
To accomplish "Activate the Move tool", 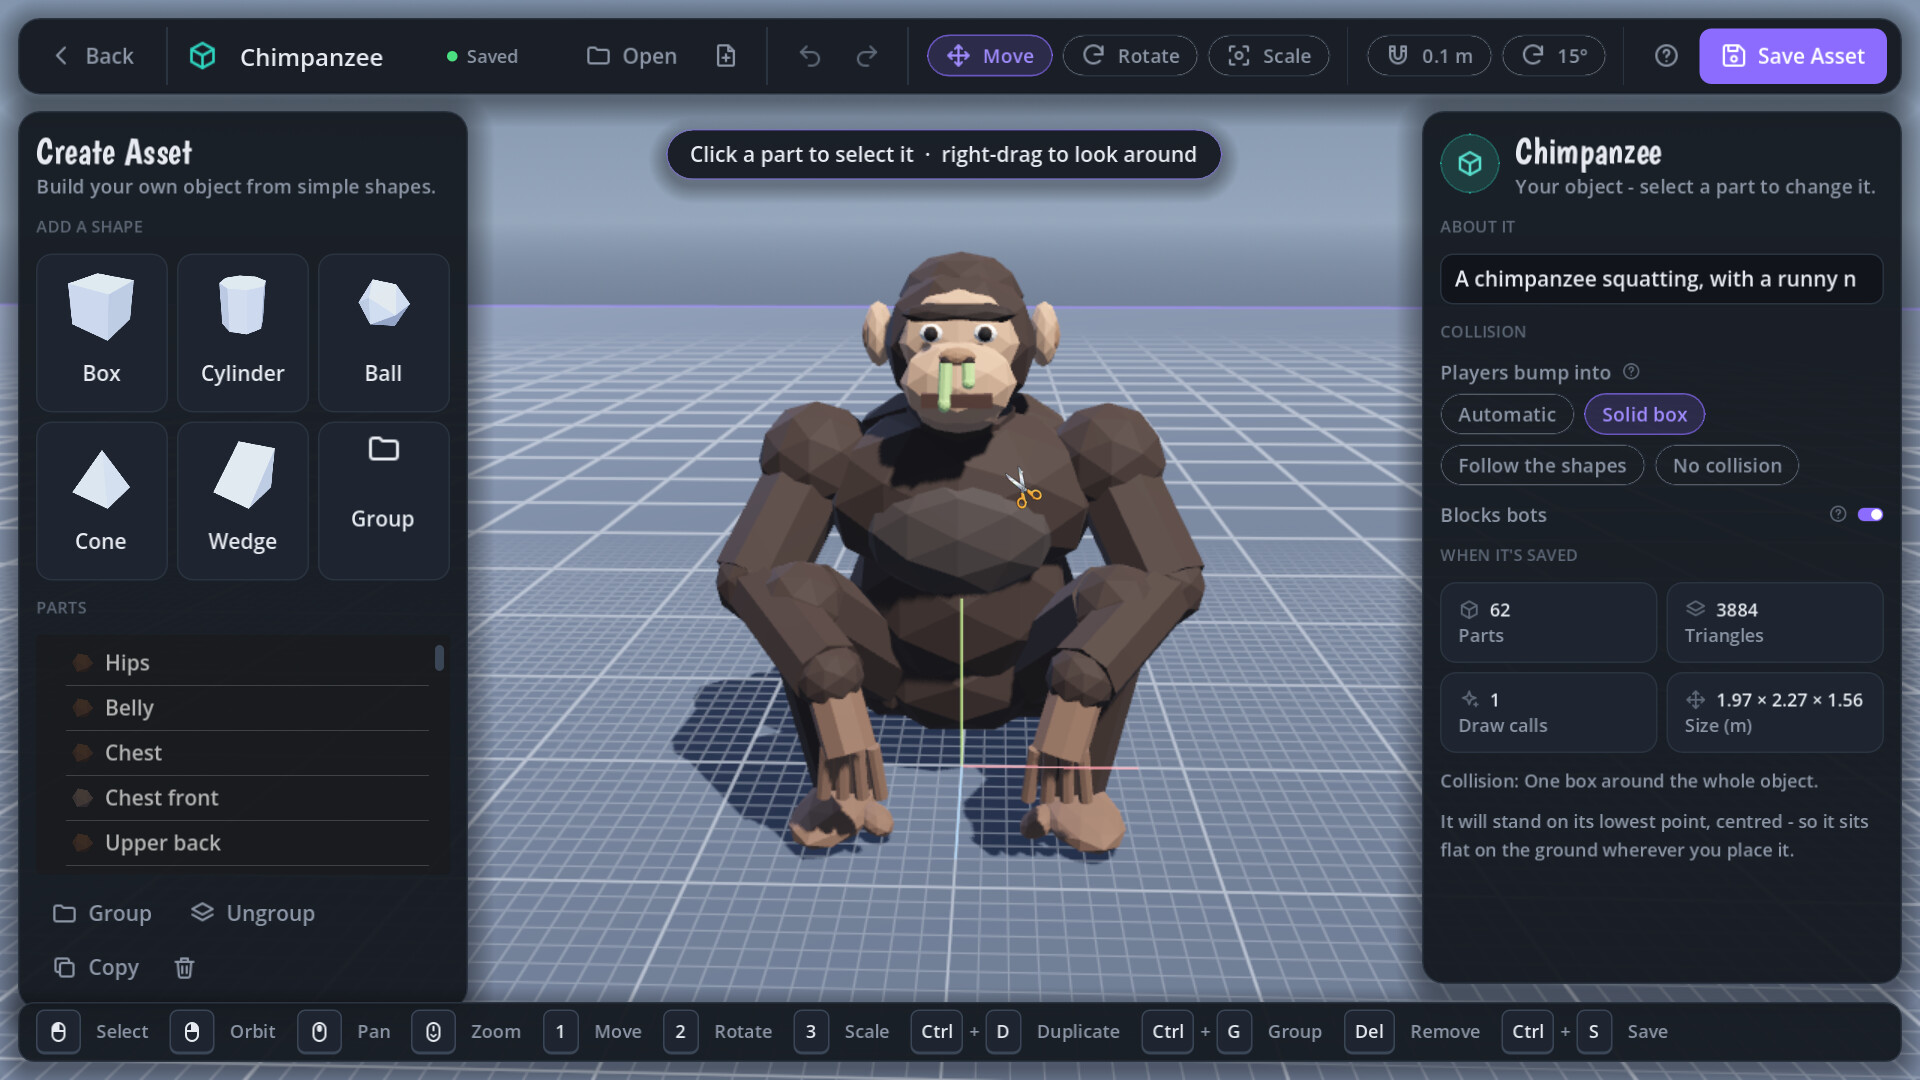I will point(989,56).
